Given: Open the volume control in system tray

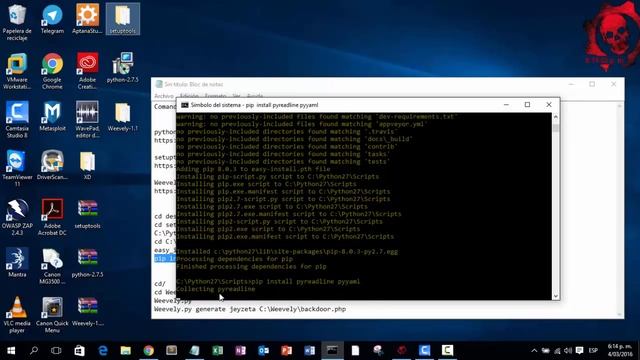Looking at the screenshot, I should coord(568,350).
